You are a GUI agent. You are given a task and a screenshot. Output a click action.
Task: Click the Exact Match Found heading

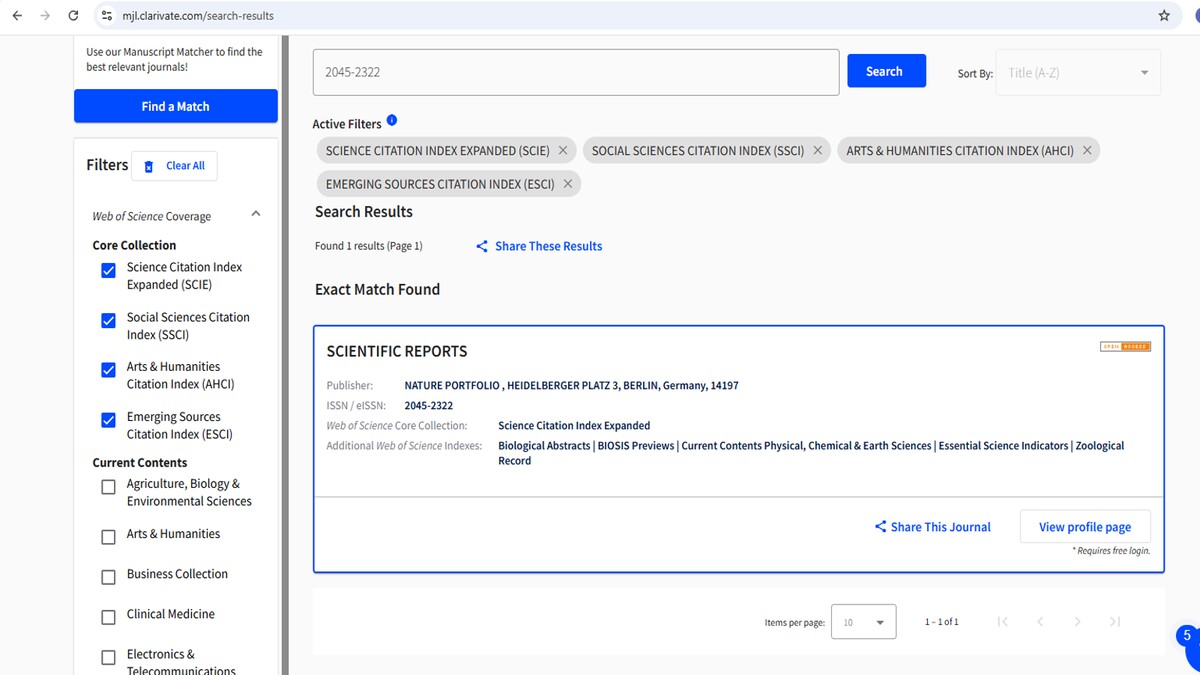377,289
